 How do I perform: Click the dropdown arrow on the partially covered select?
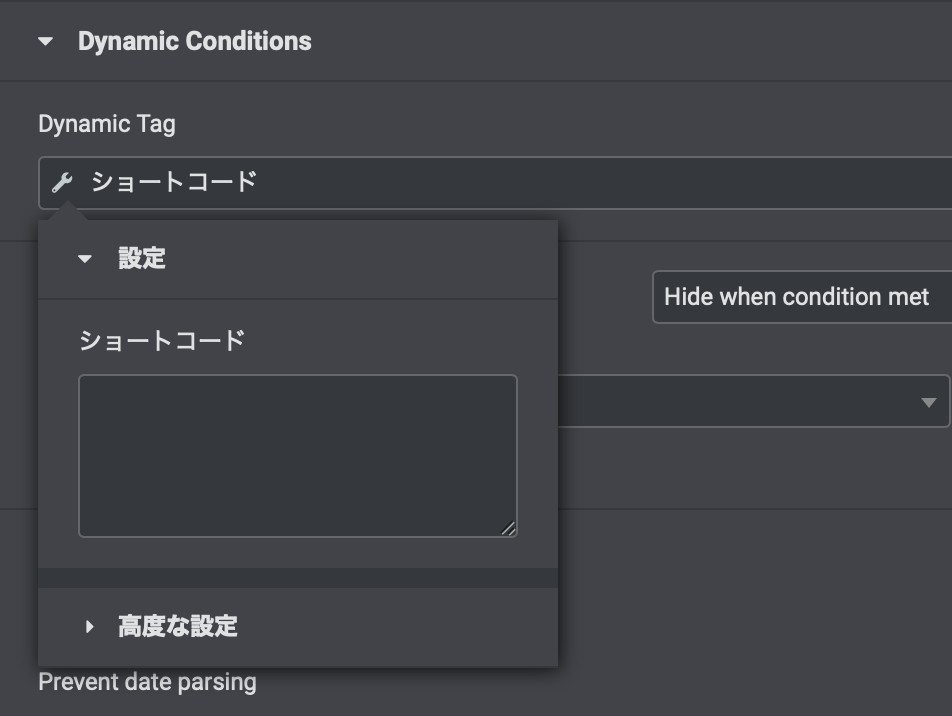pos(928,402)
